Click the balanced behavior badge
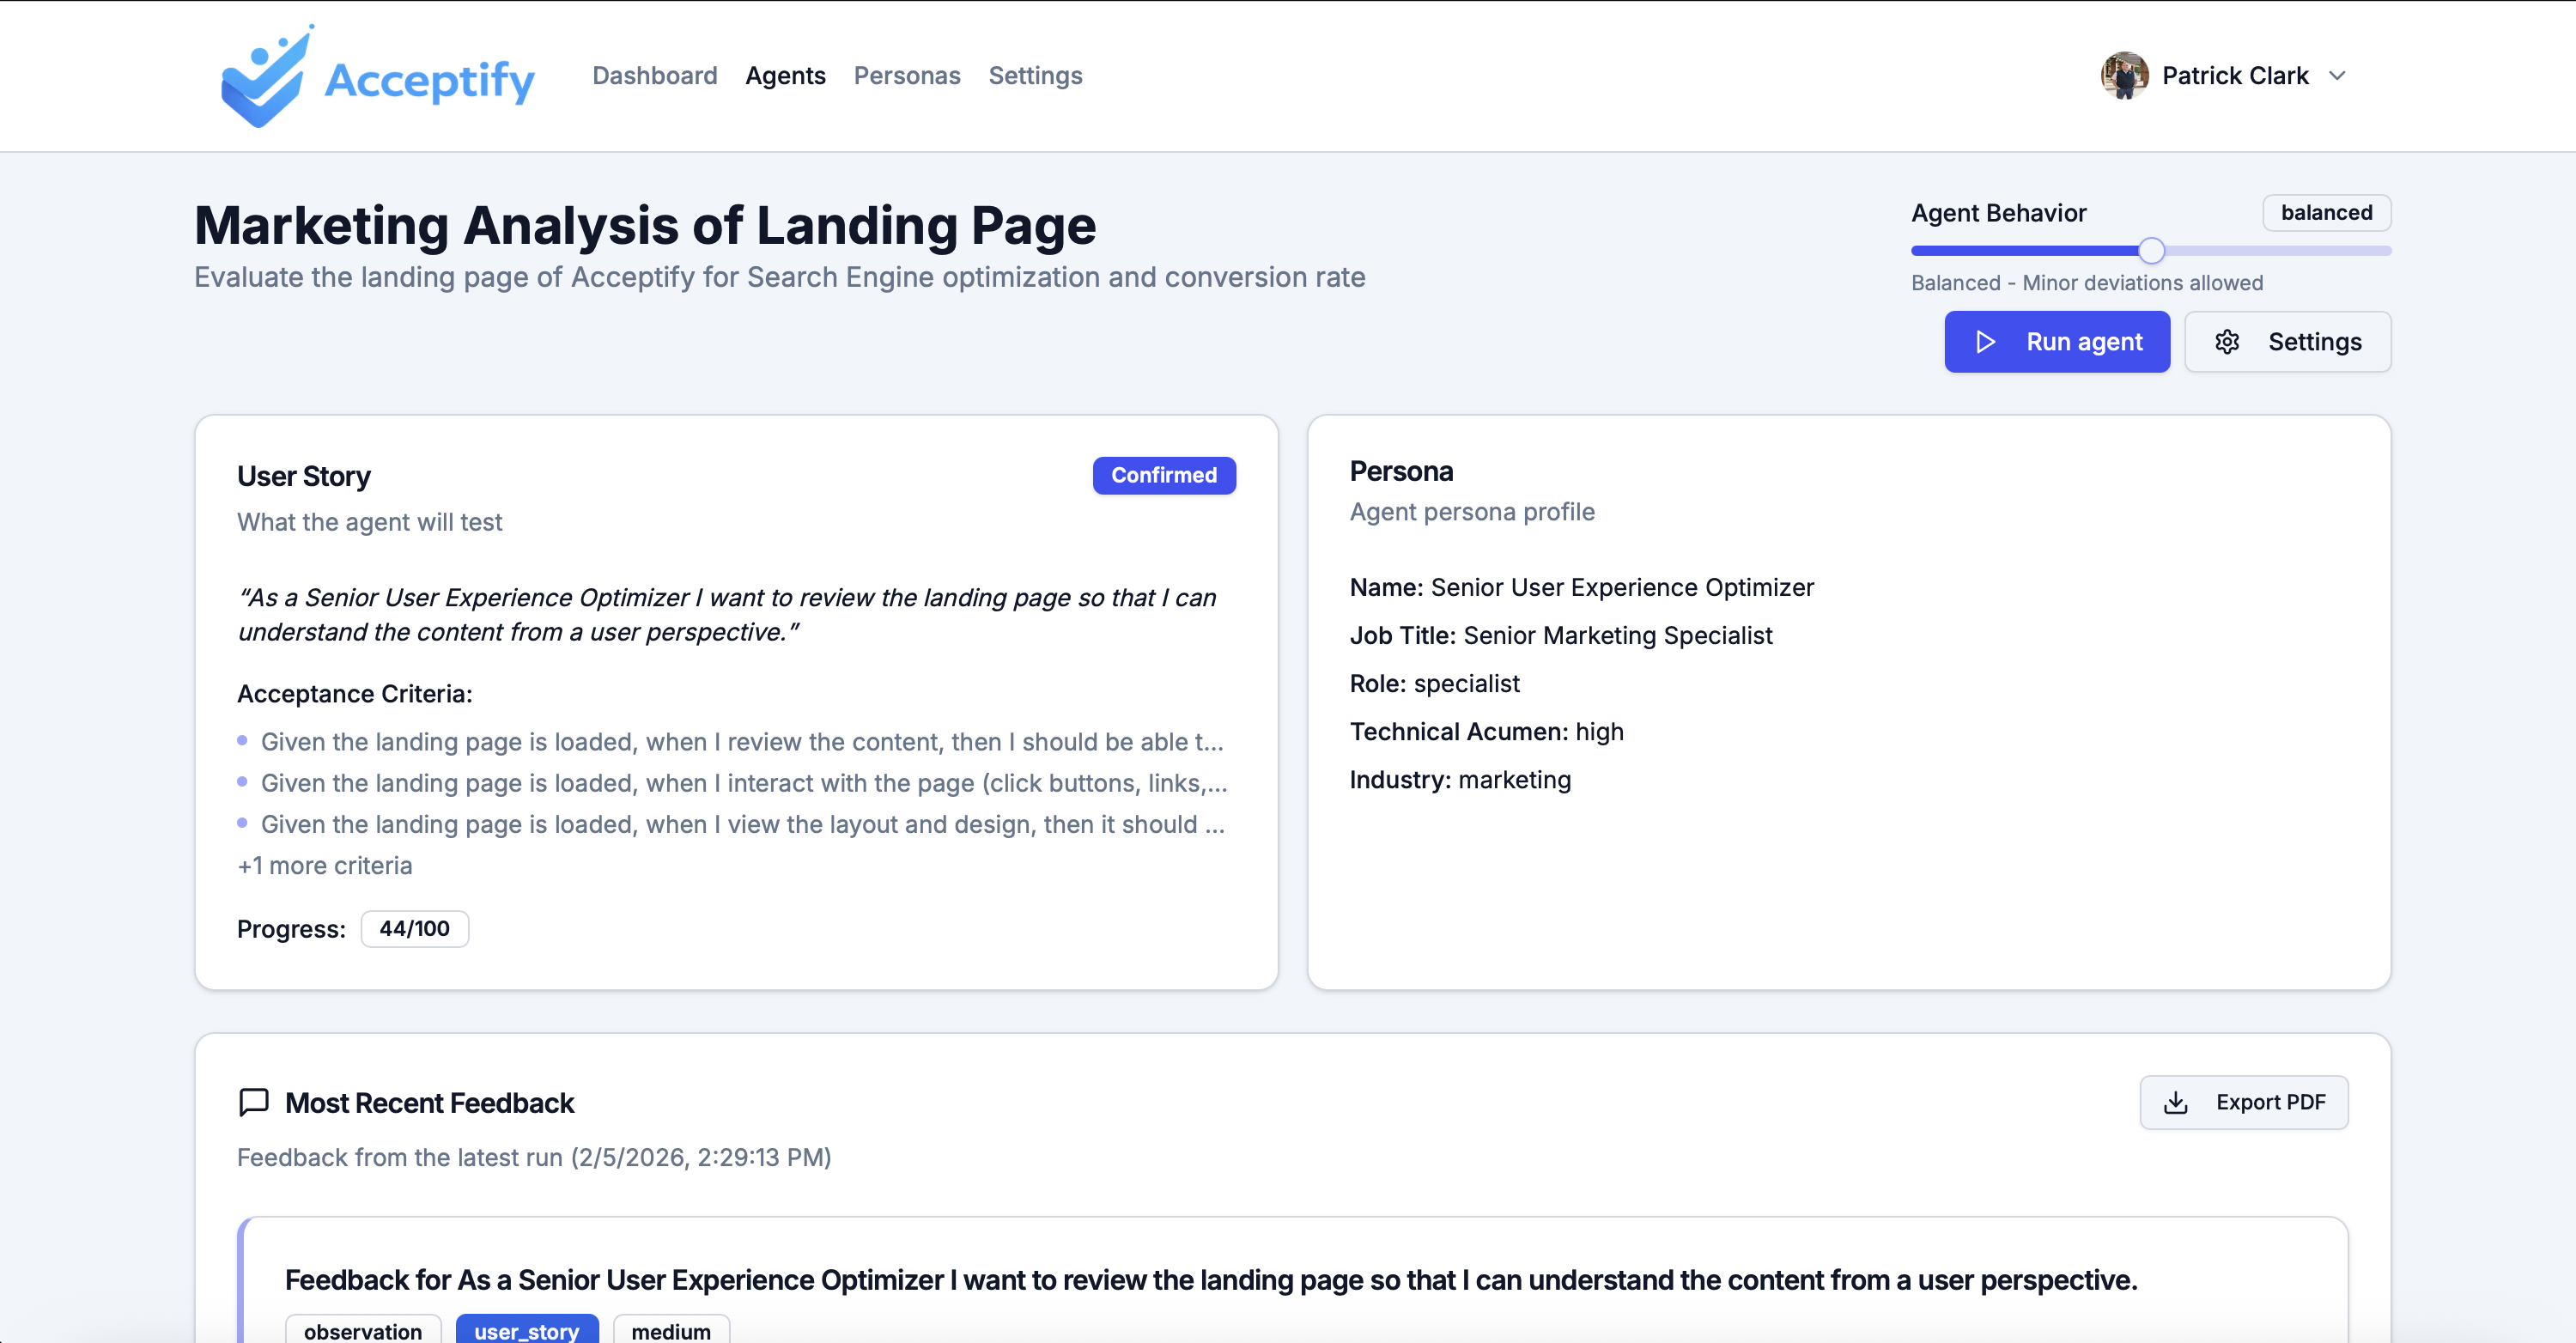Screen dimensions: 2576x1343 point(2326,212)
